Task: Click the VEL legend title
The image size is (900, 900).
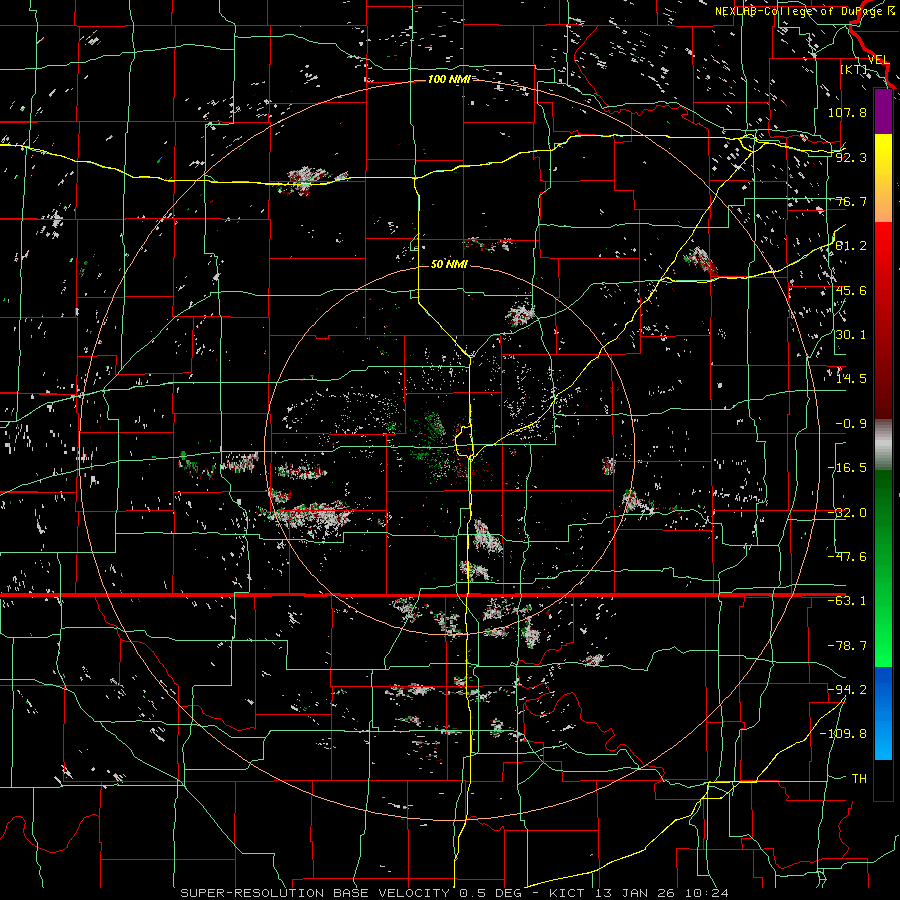Action: tap(878, 60)
